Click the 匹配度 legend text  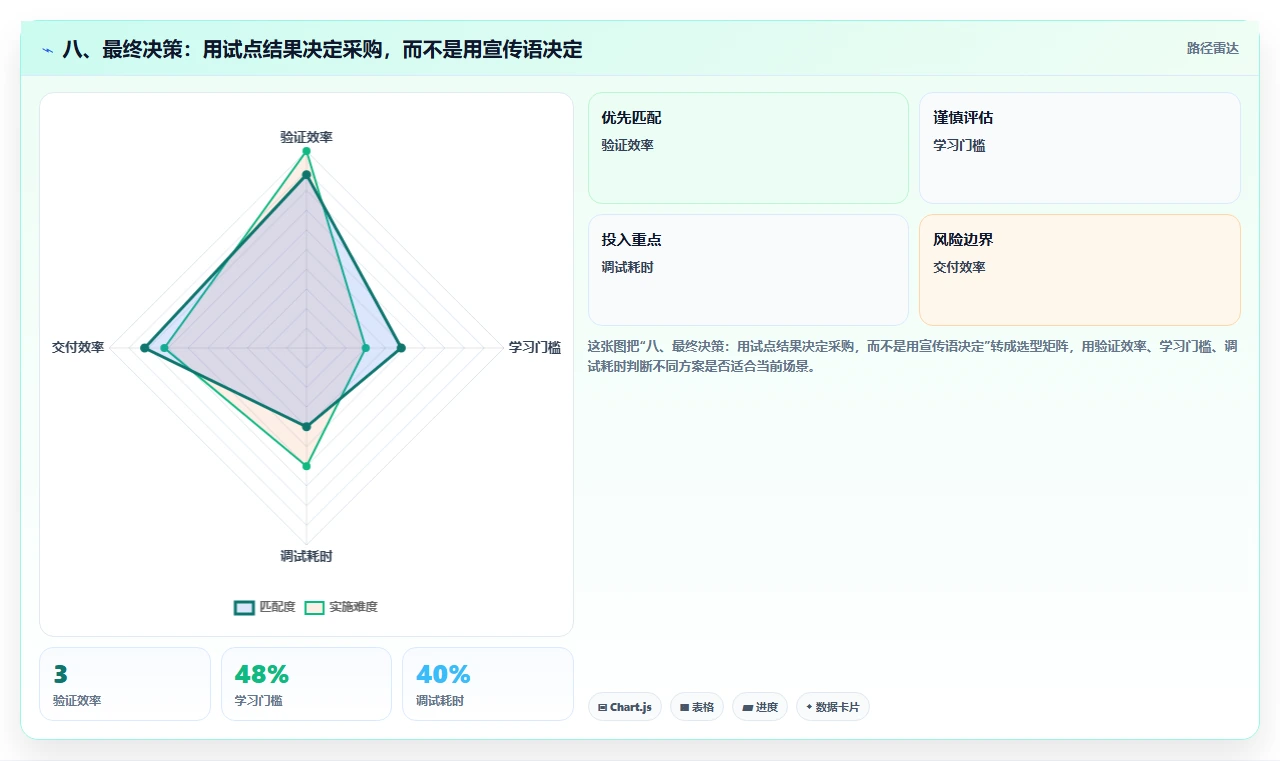(x=277, y=607)
